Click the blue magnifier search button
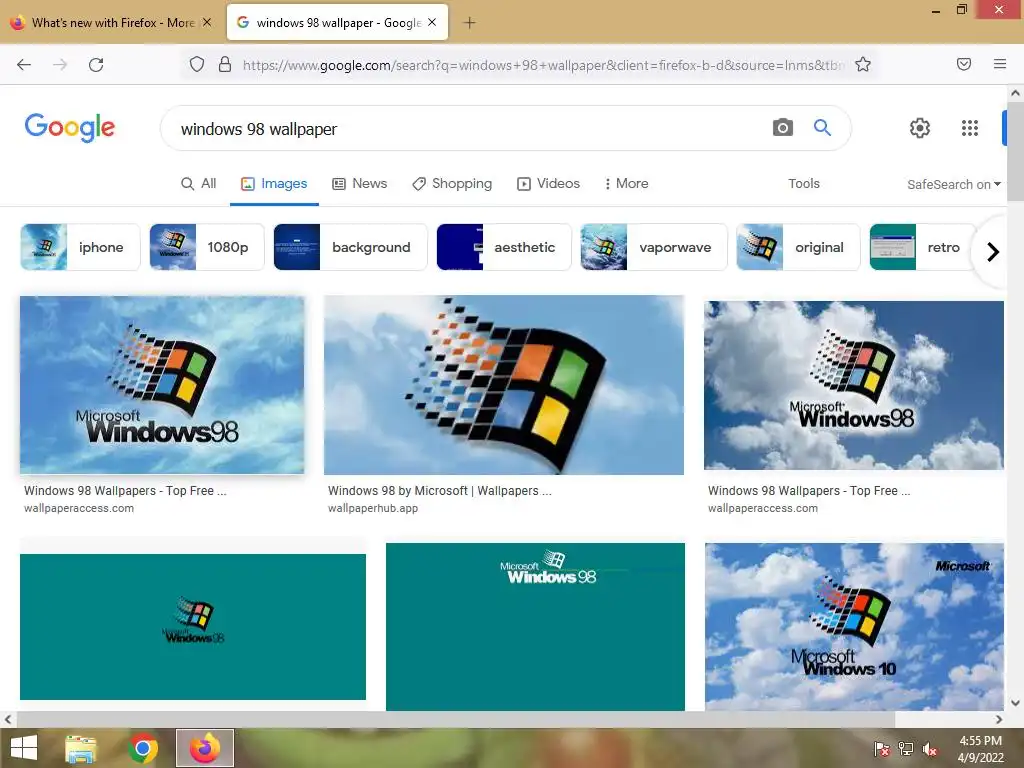This screenshot has width=1024, height=768. click(822, 127)
